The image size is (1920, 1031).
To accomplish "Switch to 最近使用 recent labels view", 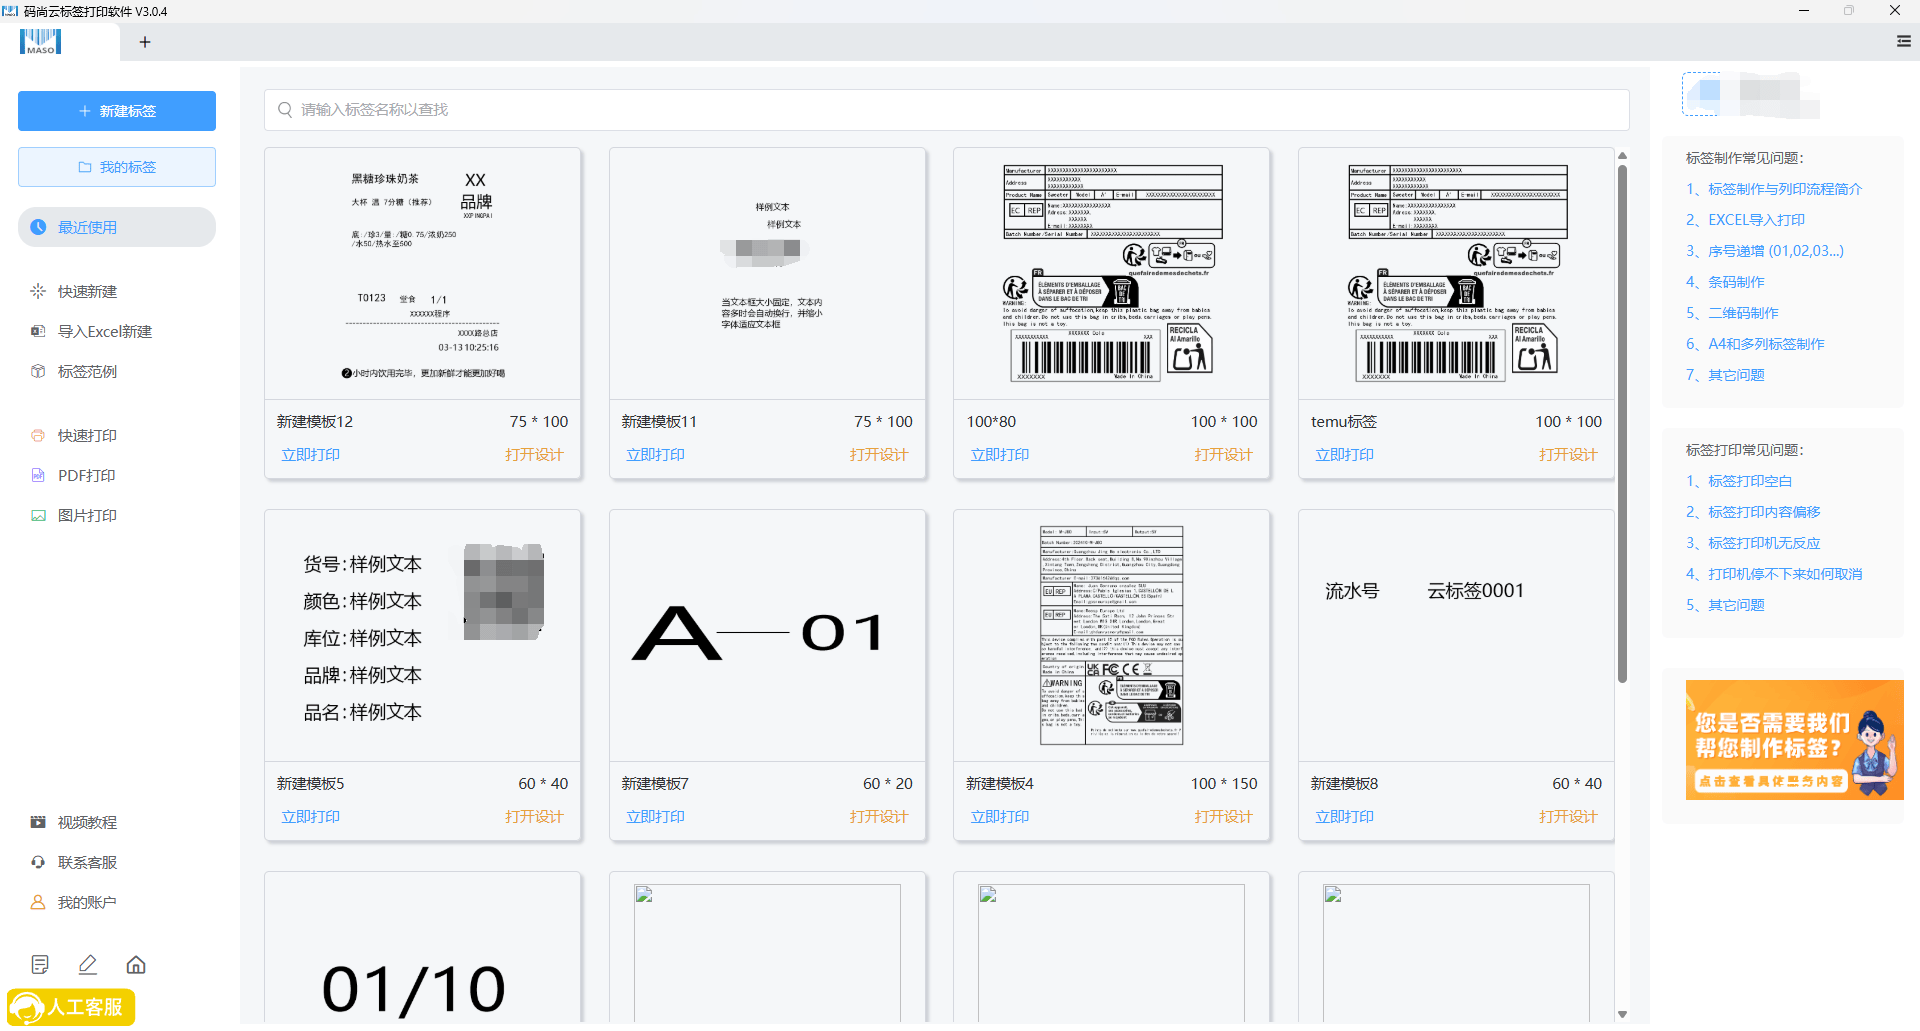I will (x=116, y=227).
